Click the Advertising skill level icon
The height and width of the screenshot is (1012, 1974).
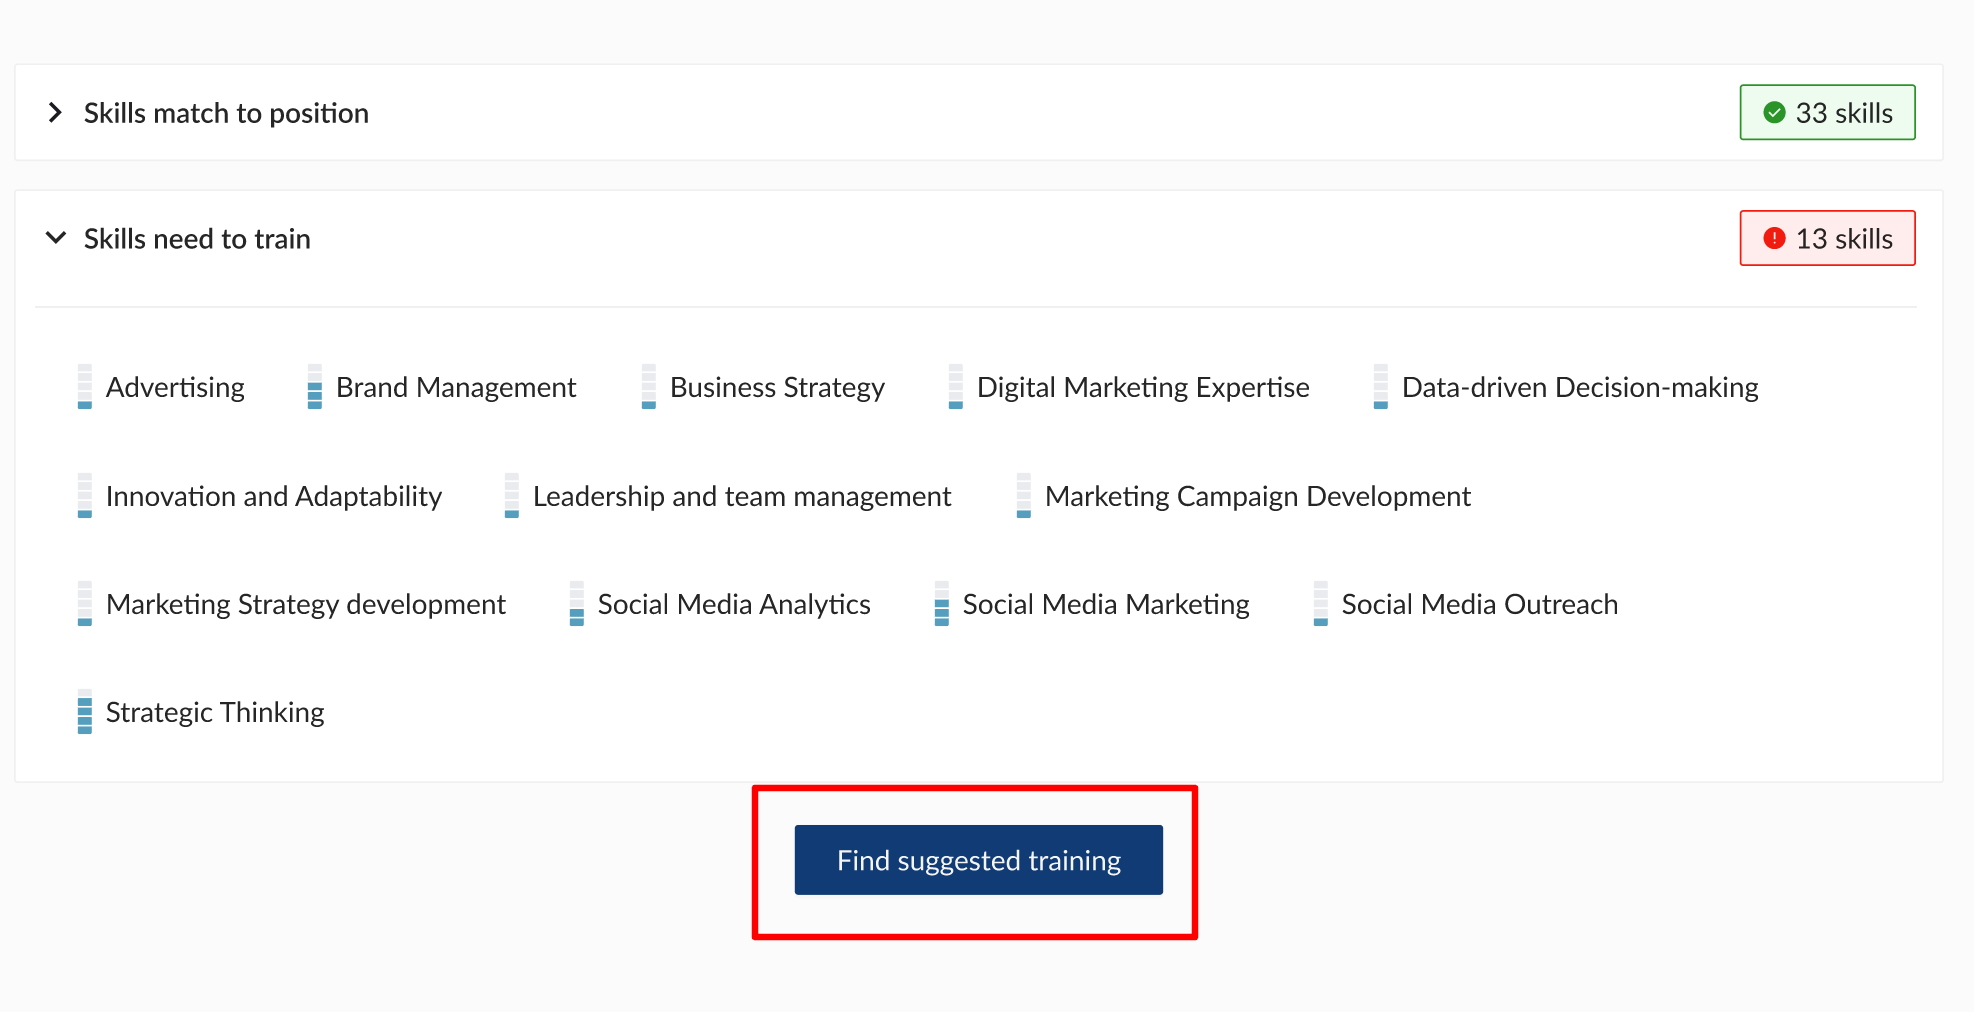[85, 387]
